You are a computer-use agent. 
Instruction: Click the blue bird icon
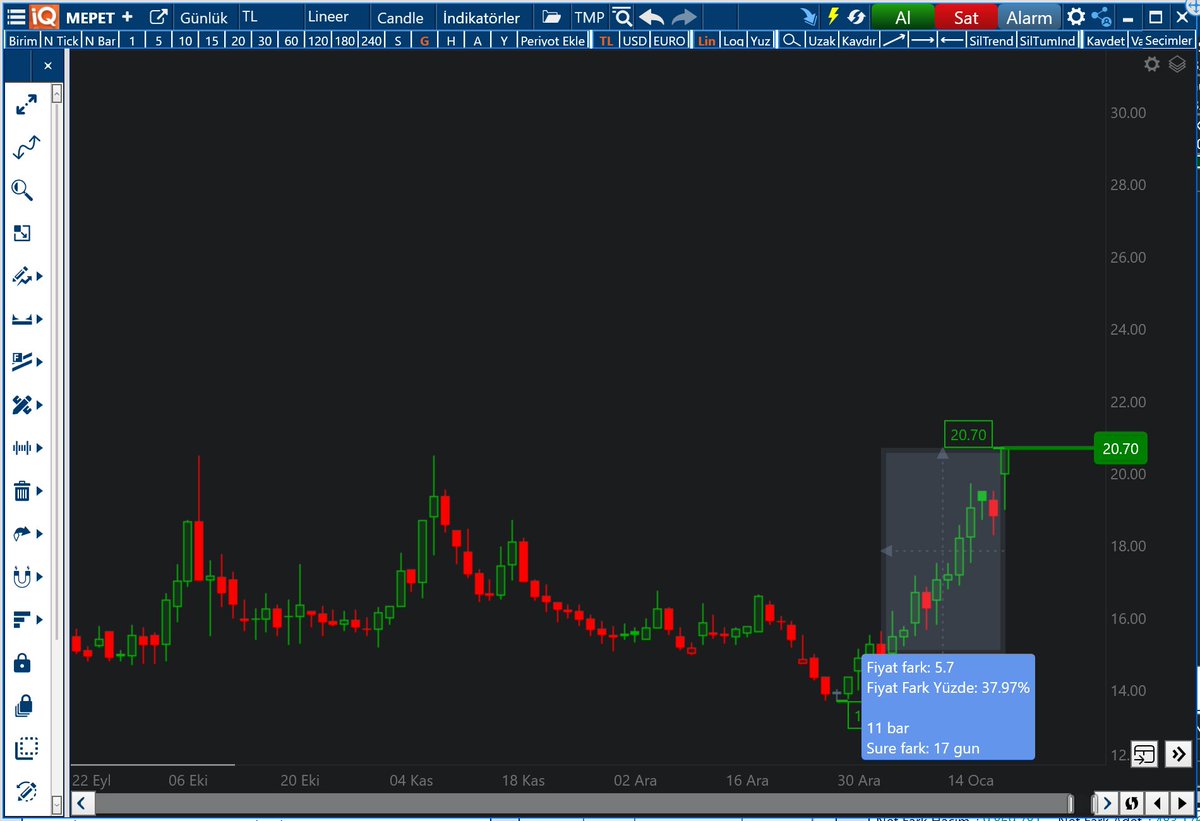tap(810, 17)
